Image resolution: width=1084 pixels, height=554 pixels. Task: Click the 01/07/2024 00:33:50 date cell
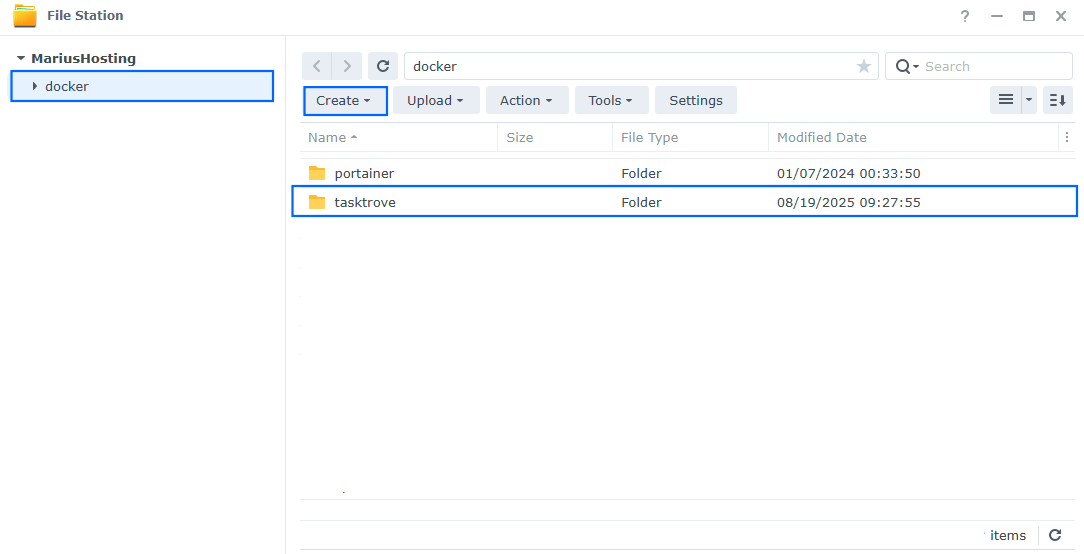tap(848, 174)
